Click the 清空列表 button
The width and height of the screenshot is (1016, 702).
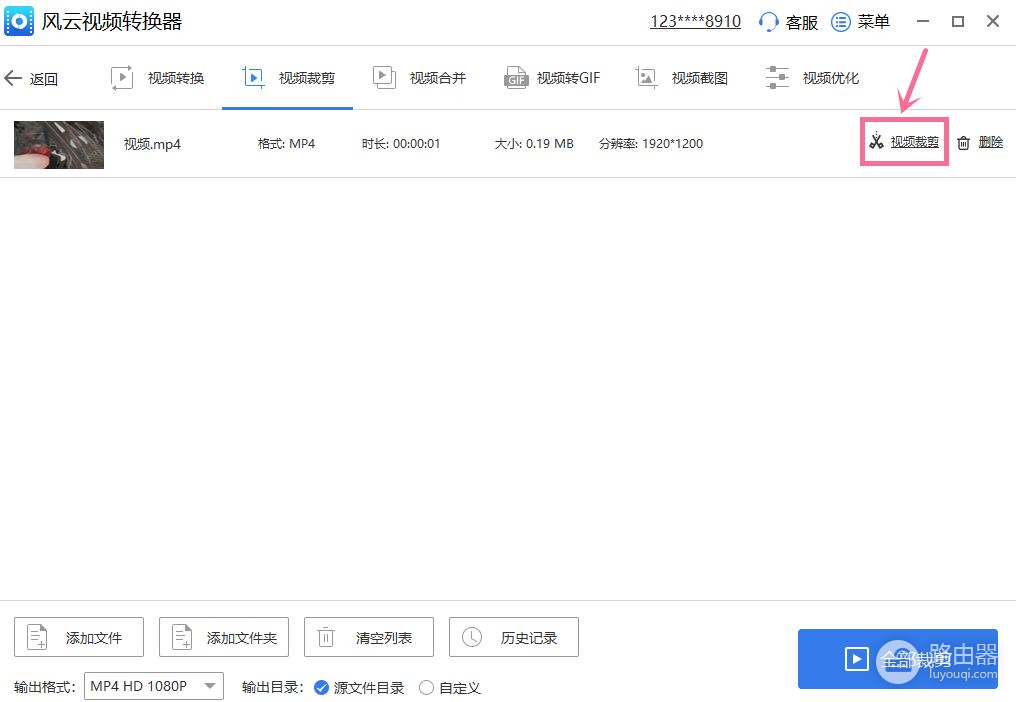point(369,637)
